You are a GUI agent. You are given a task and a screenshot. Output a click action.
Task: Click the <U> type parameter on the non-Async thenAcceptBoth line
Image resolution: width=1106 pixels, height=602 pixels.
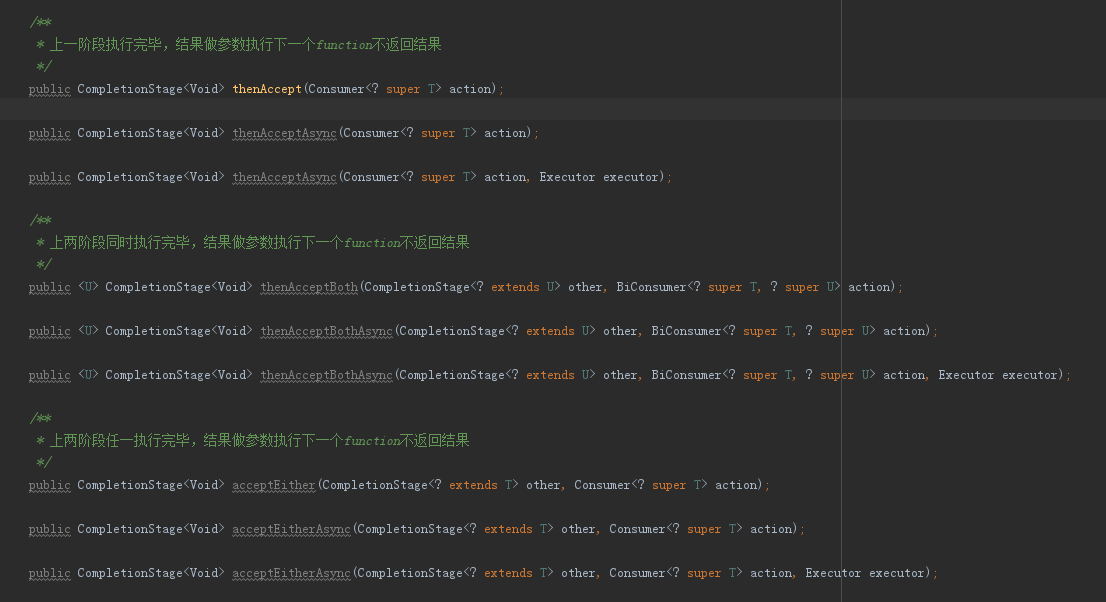tap(87, 287)
